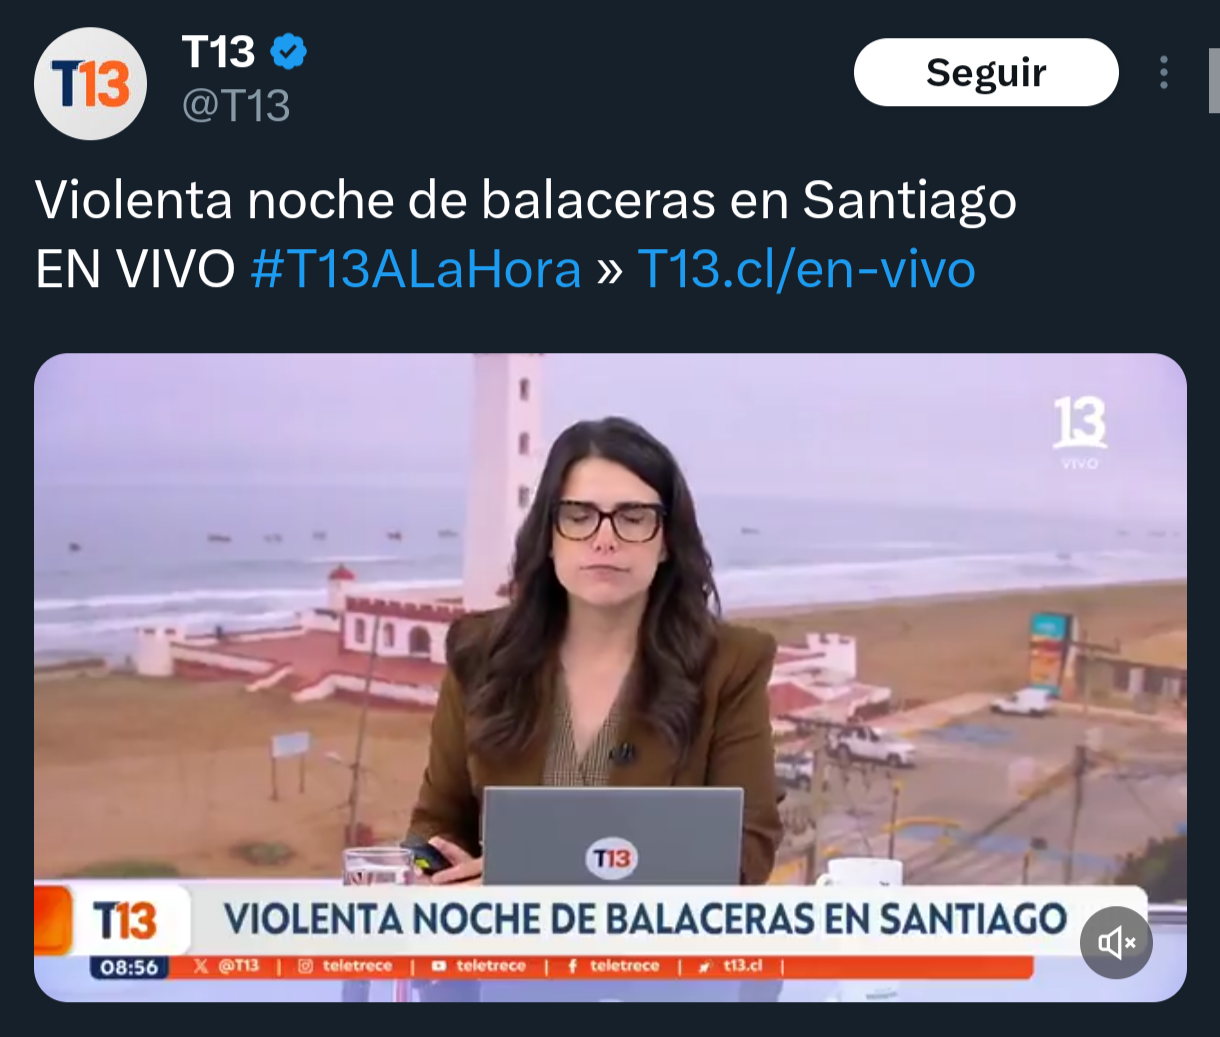Click the Facebook teletrece ticker icon
The width and height of the screenshot is (1220, 1037).
[573, 966]
